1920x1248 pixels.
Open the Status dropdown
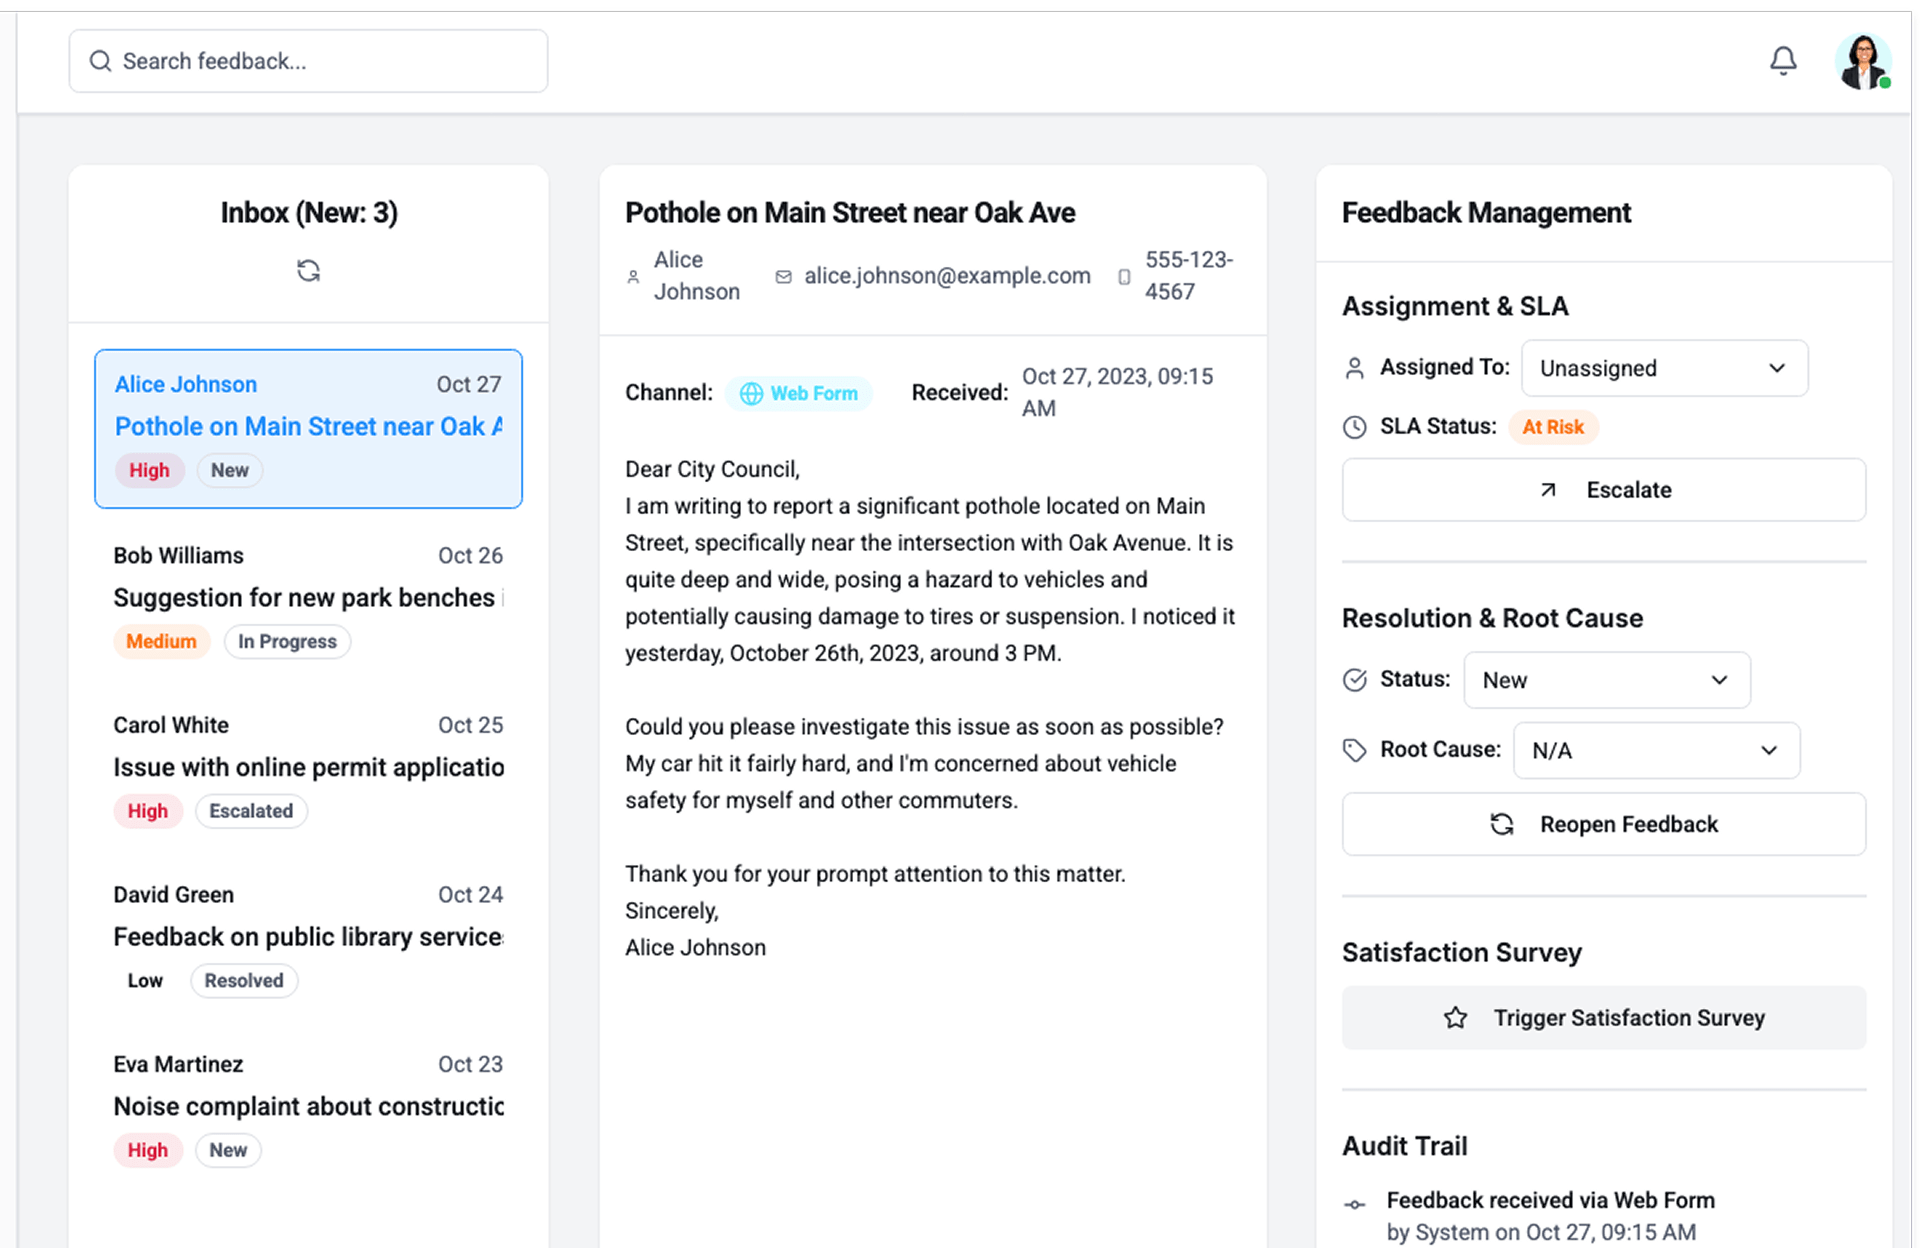1606,680
